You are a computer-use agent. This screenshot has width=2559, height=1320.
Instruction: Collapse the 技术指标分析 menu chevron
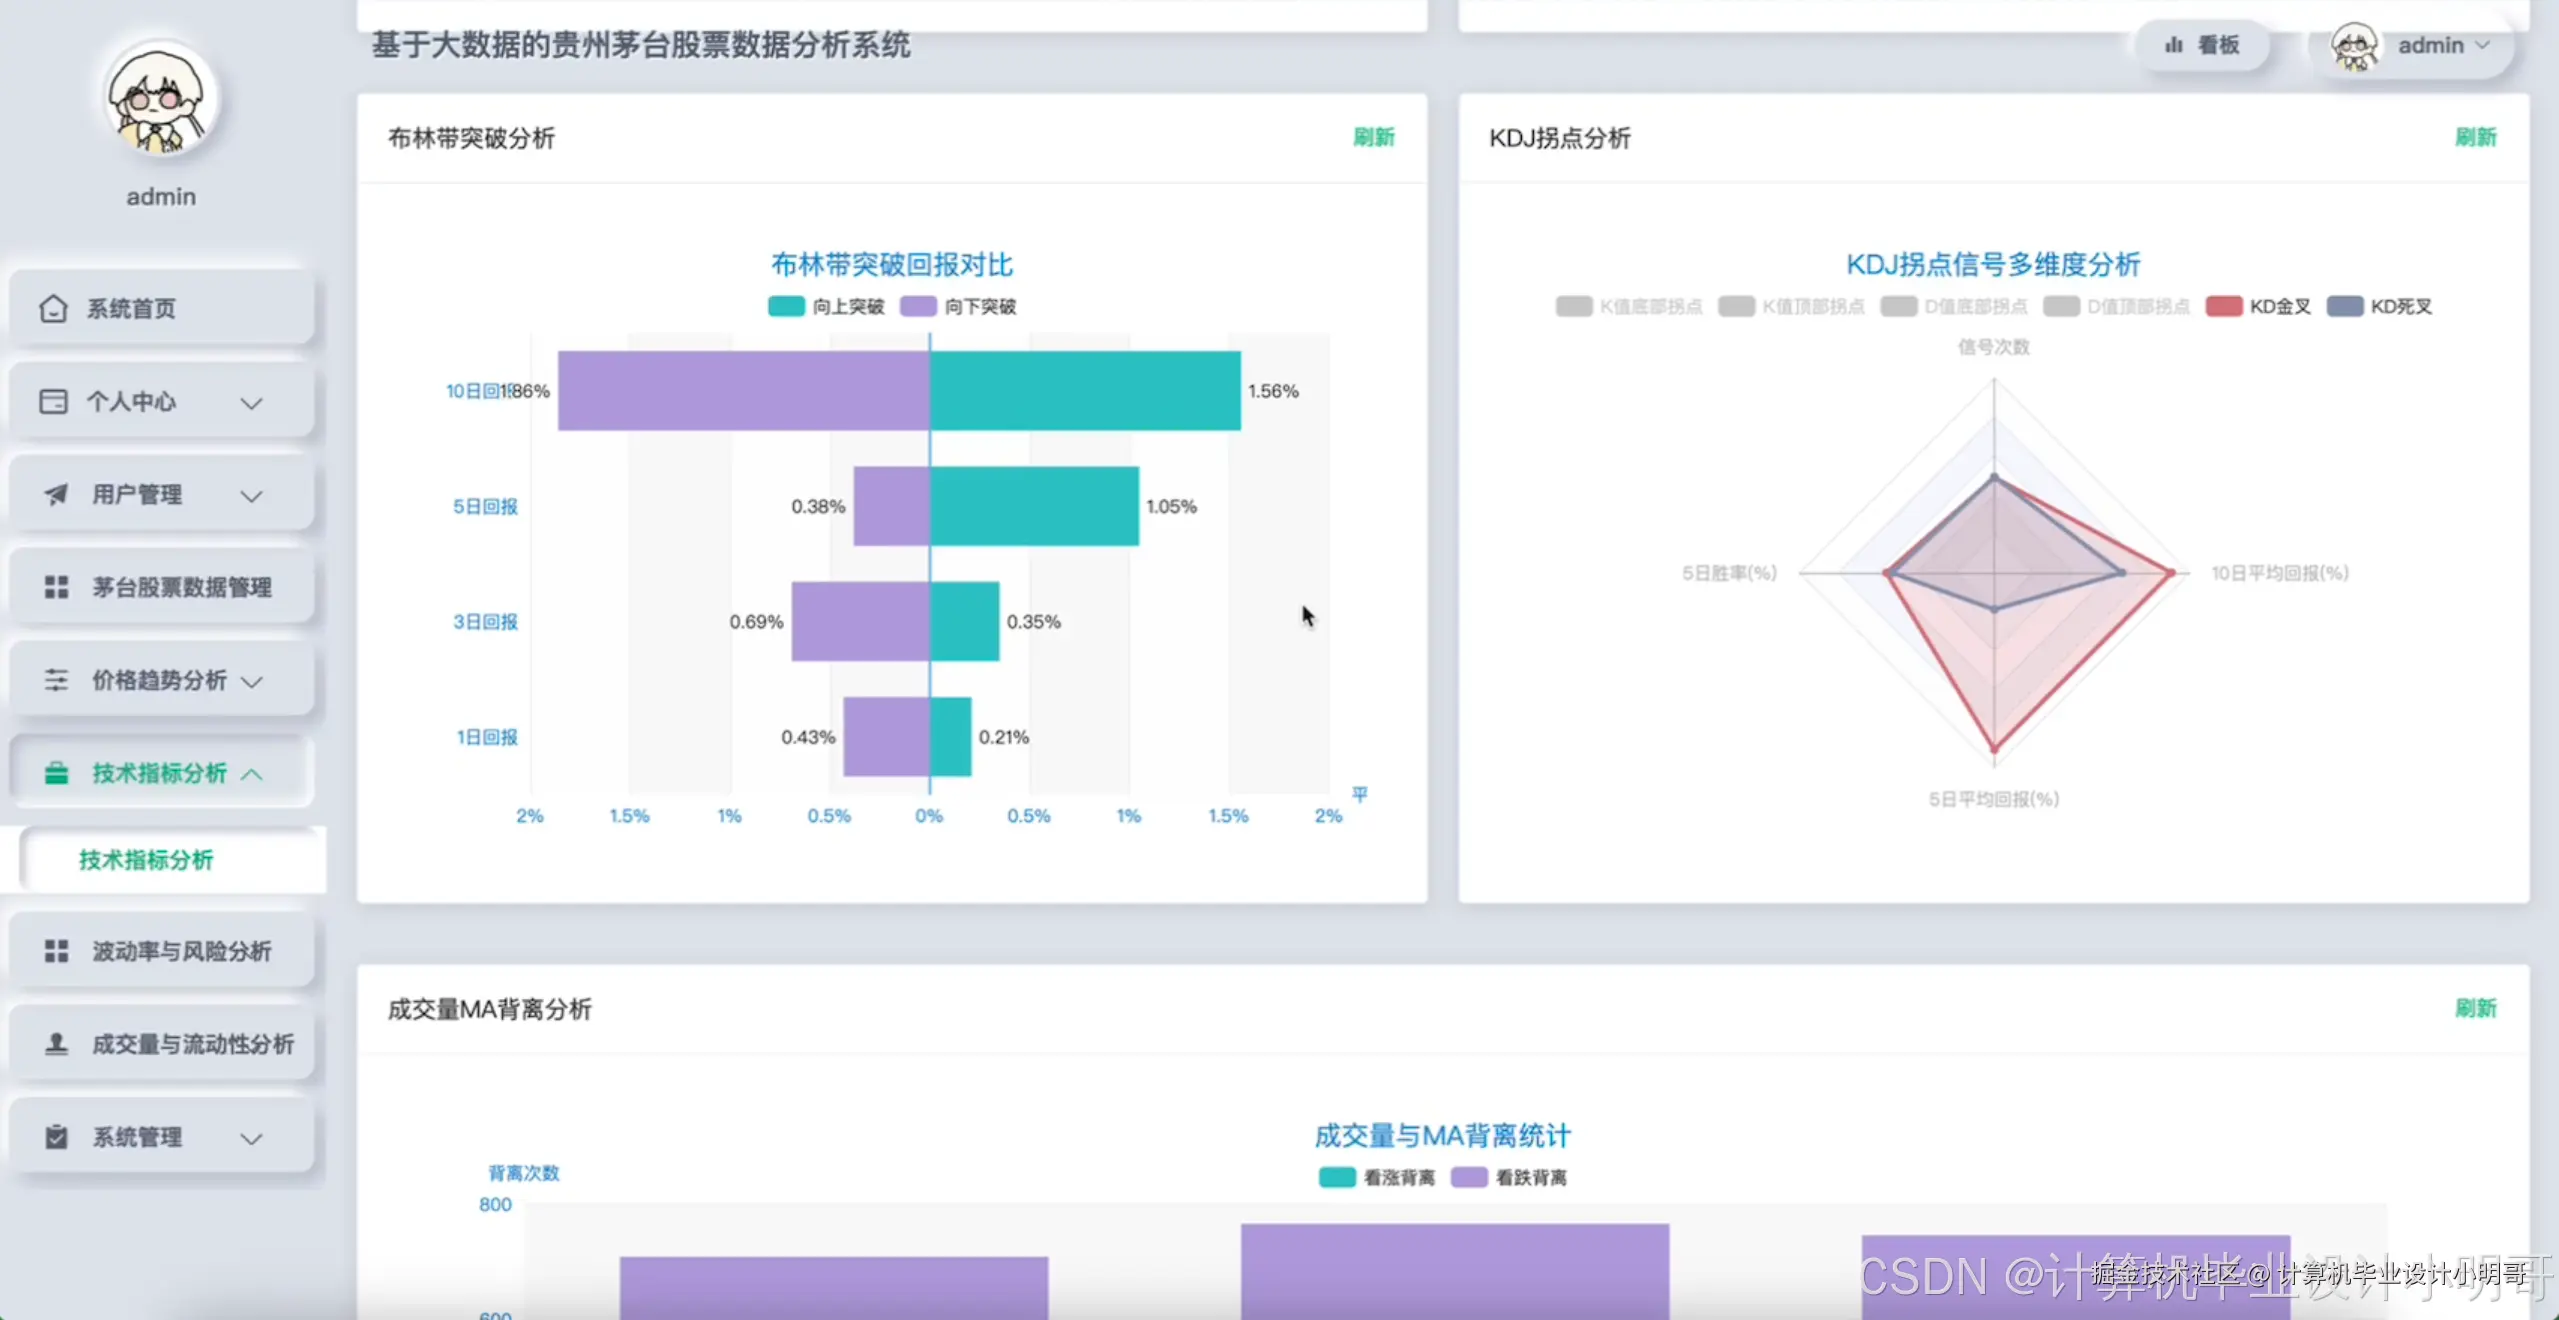click(252, 775)
